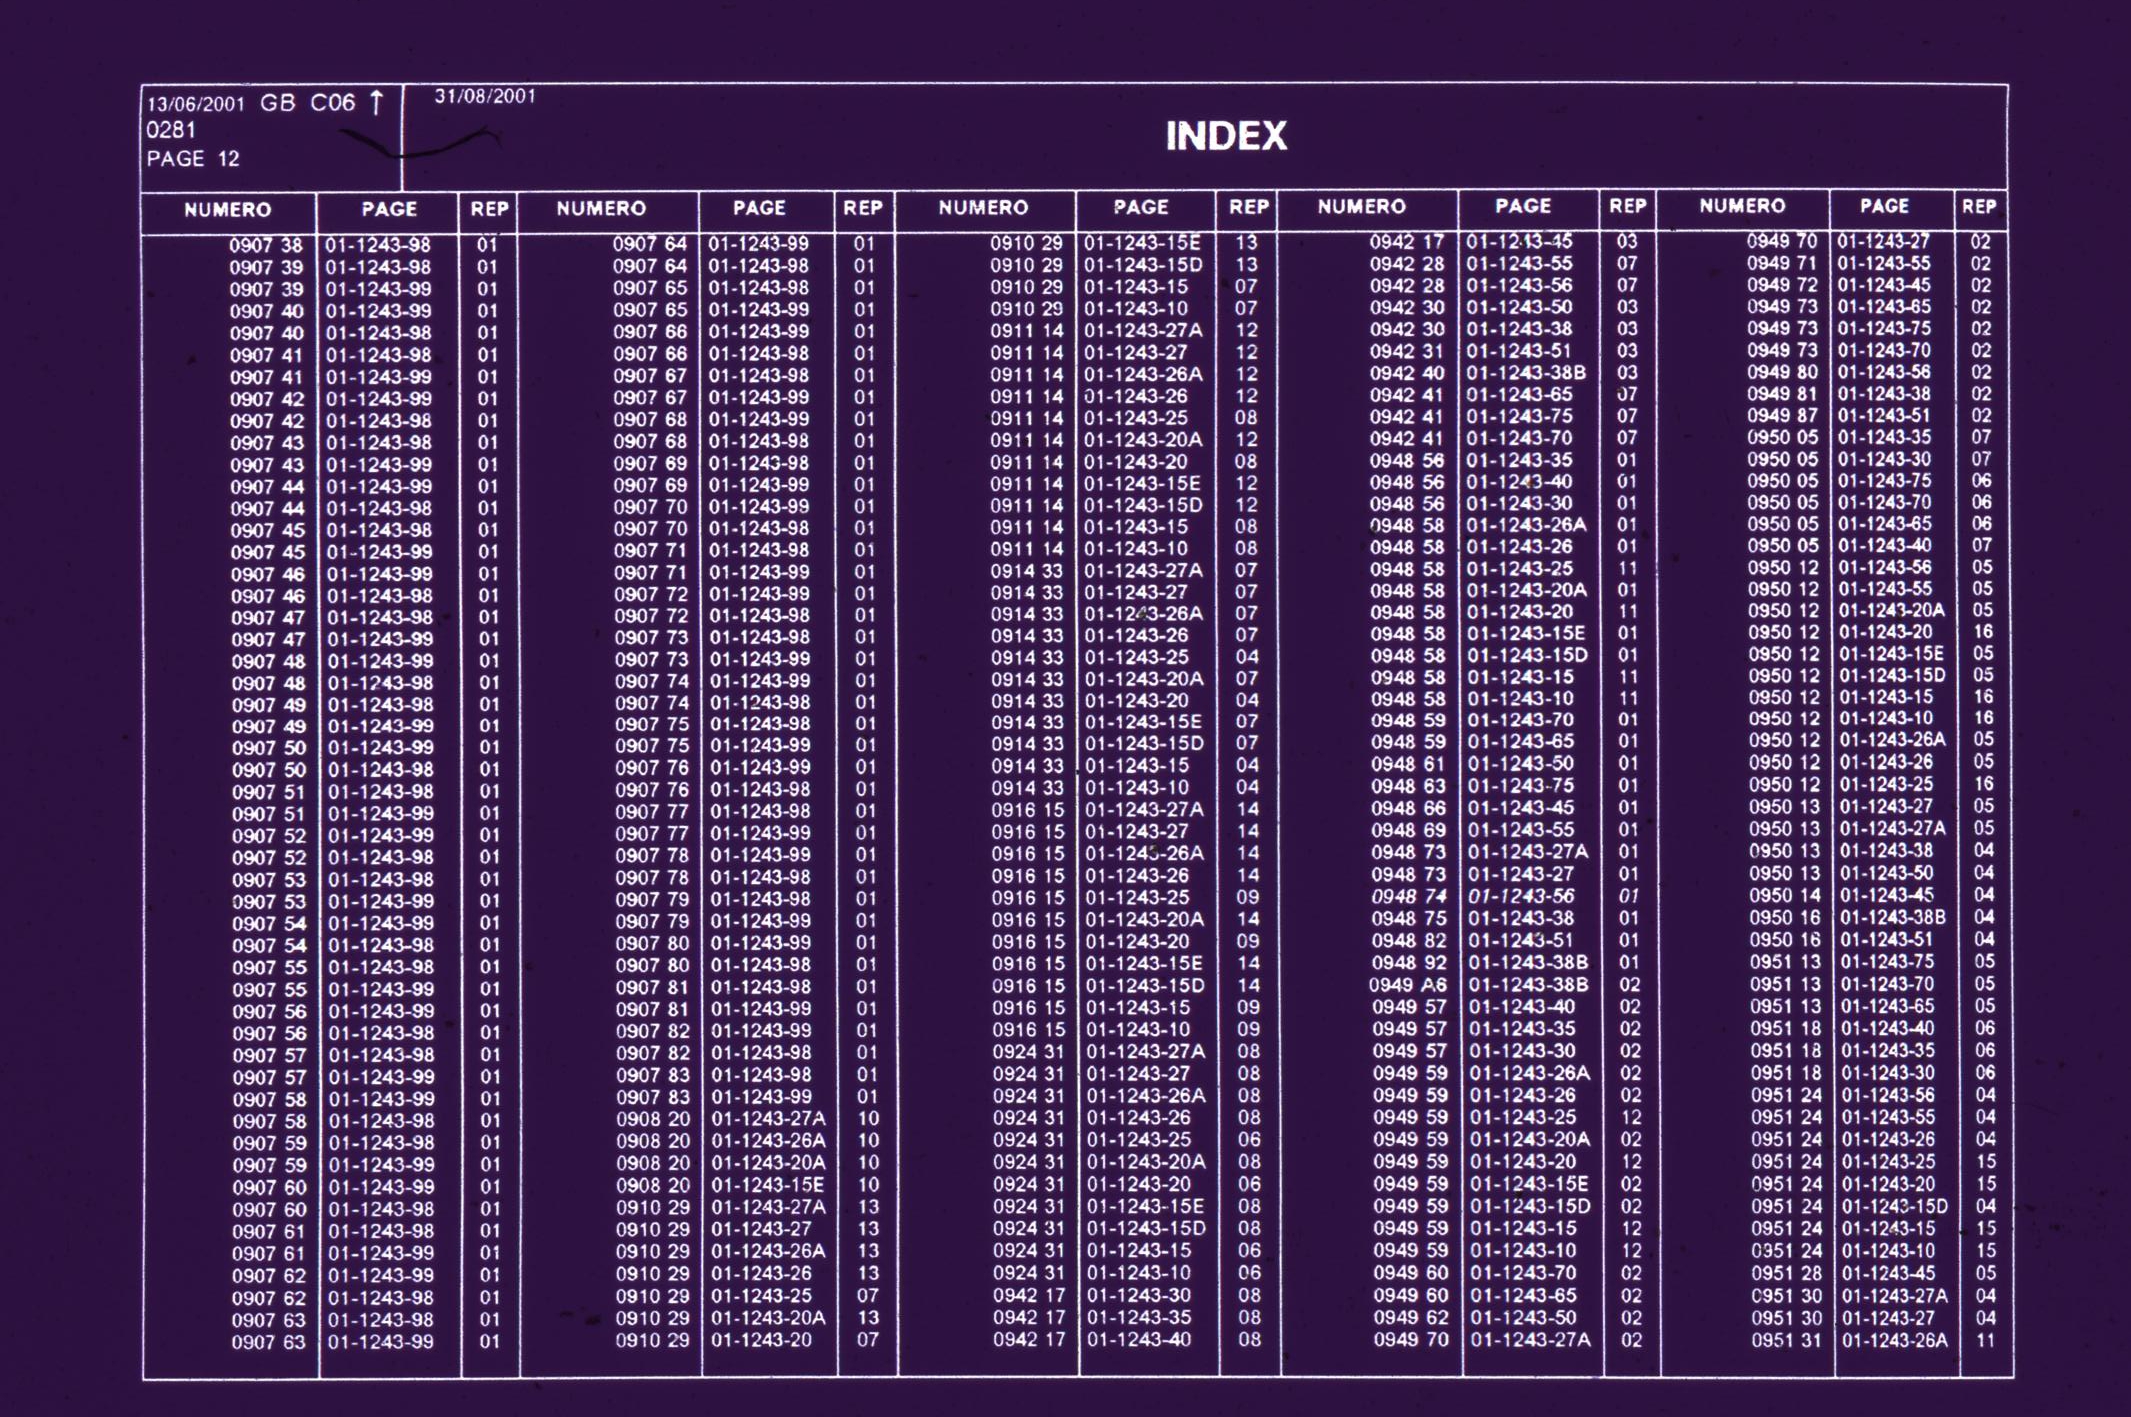Image resolution: width=2131 pixels, height=1417 pixels.
Task: Click the 13/06/2001 date in header
Action: click(195, 104)
